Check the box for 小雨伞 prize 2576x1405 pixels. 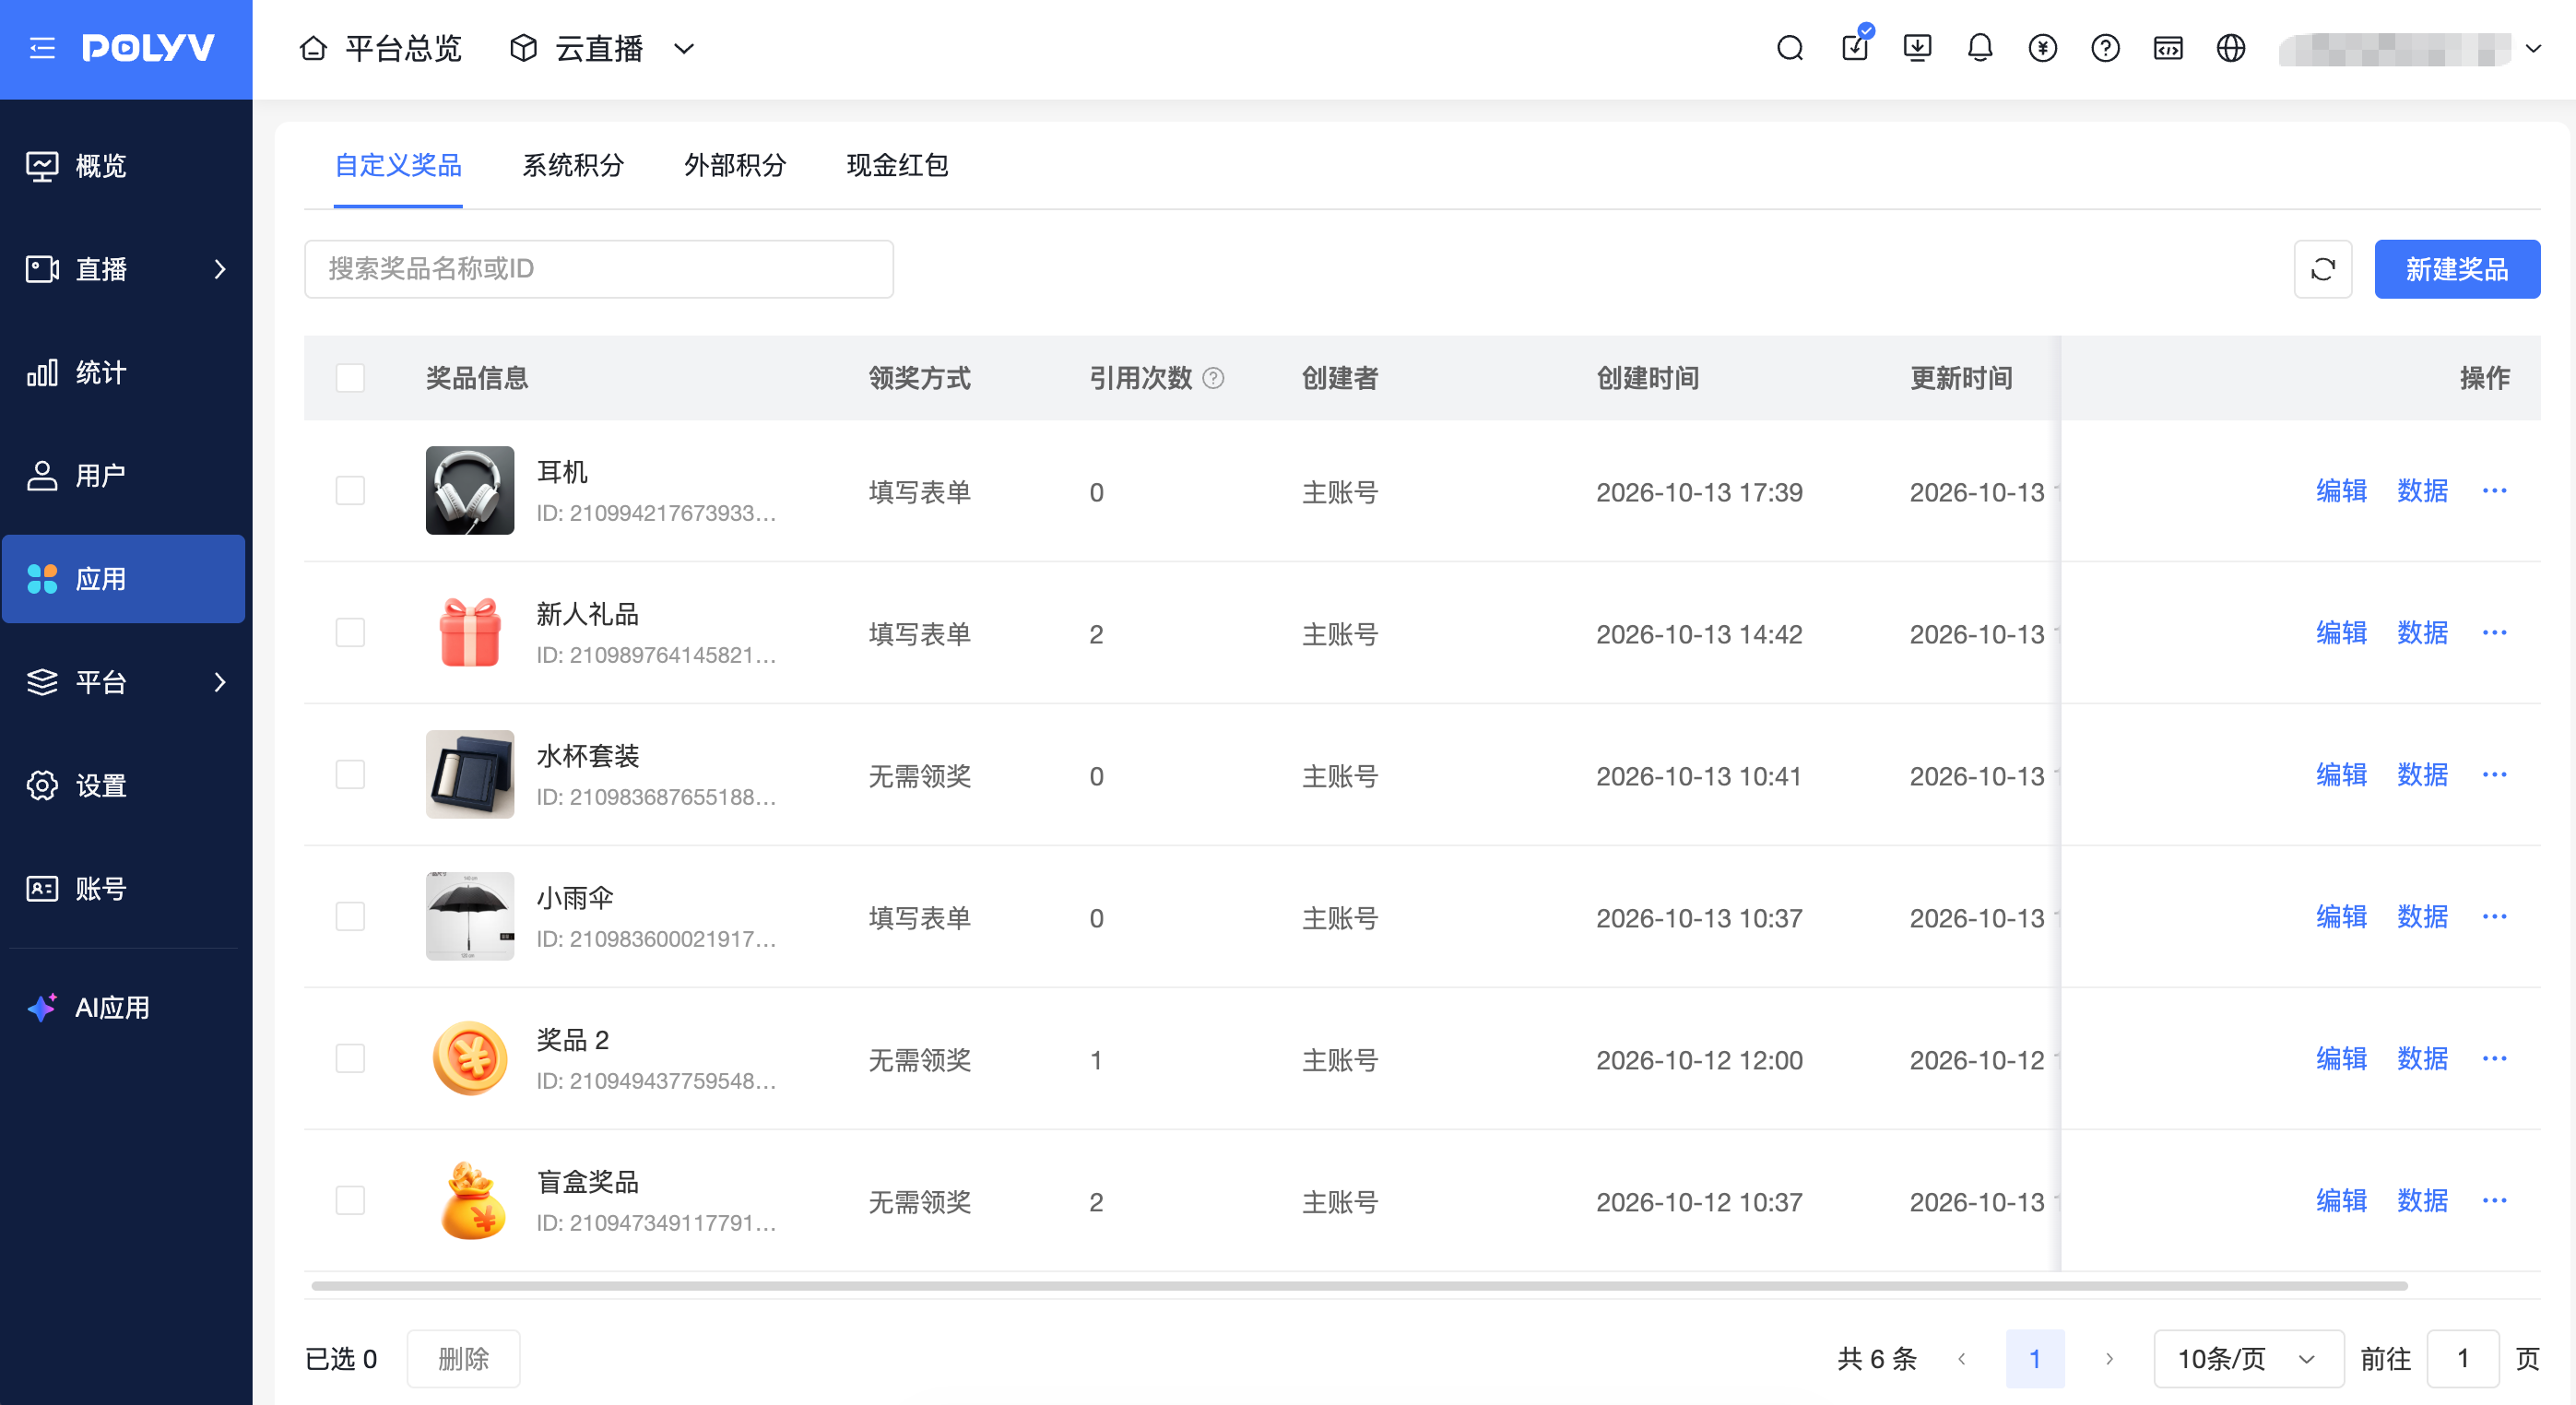click(350, 917)
